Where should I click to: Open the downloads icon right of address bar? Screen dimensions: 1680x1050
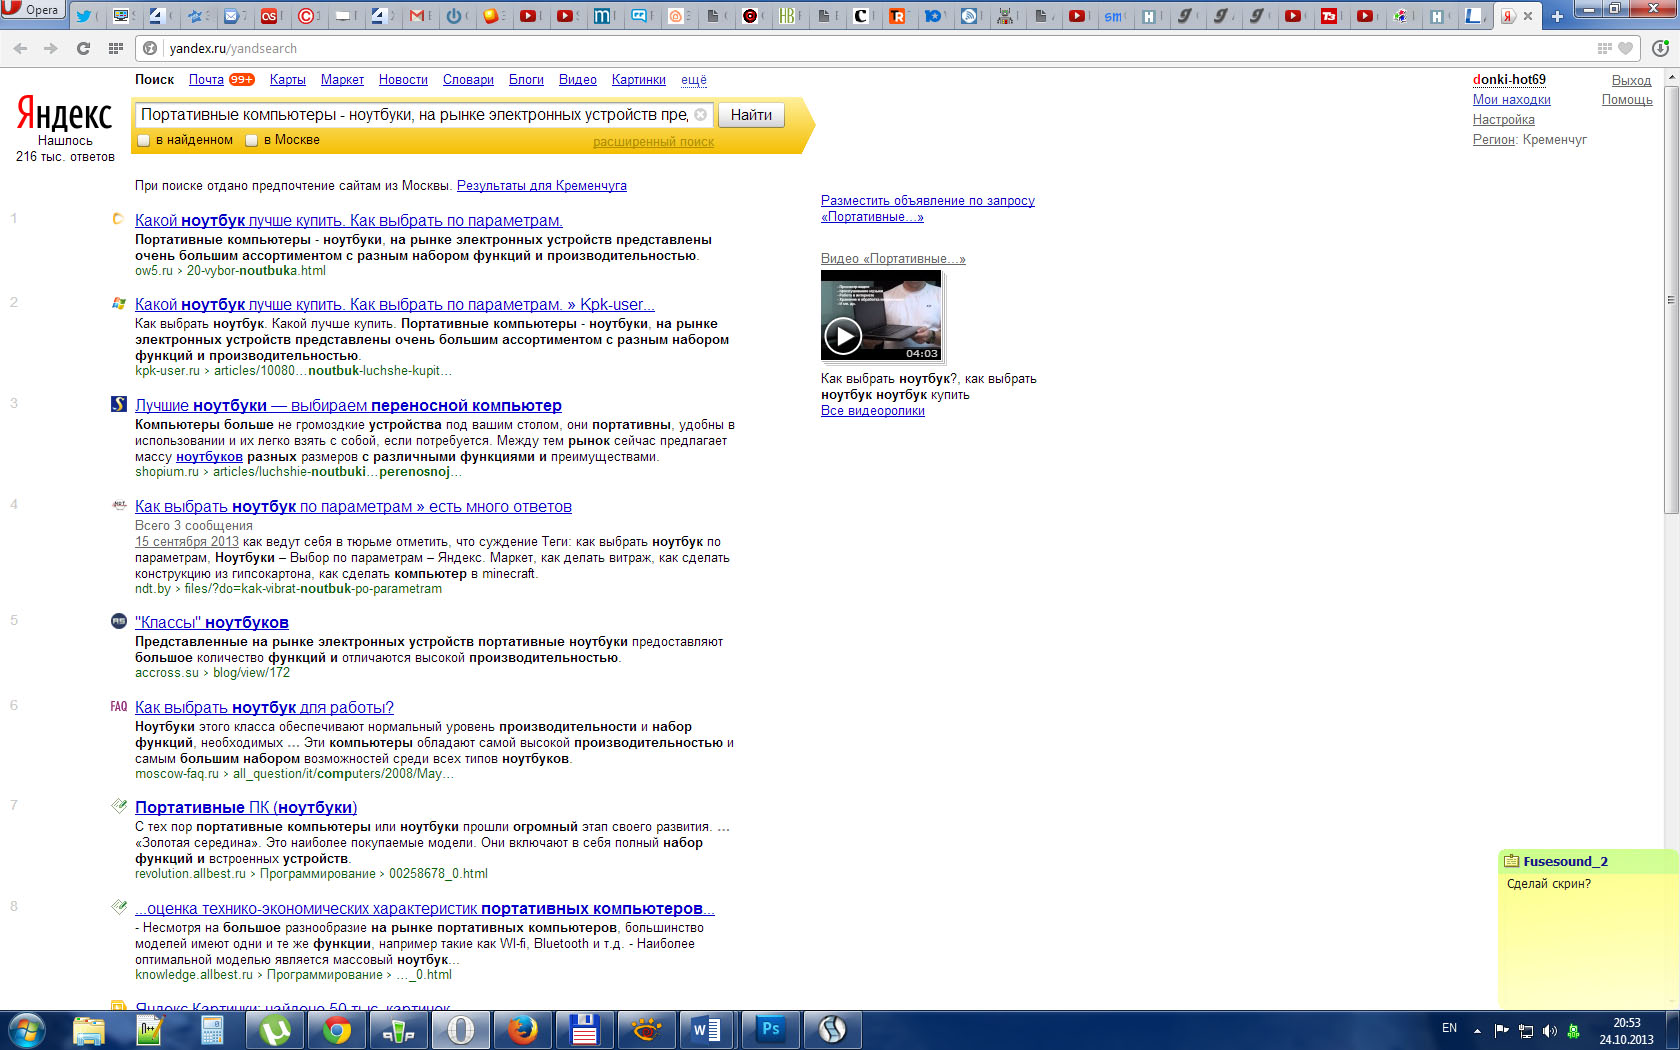[x=1661, y=48]
